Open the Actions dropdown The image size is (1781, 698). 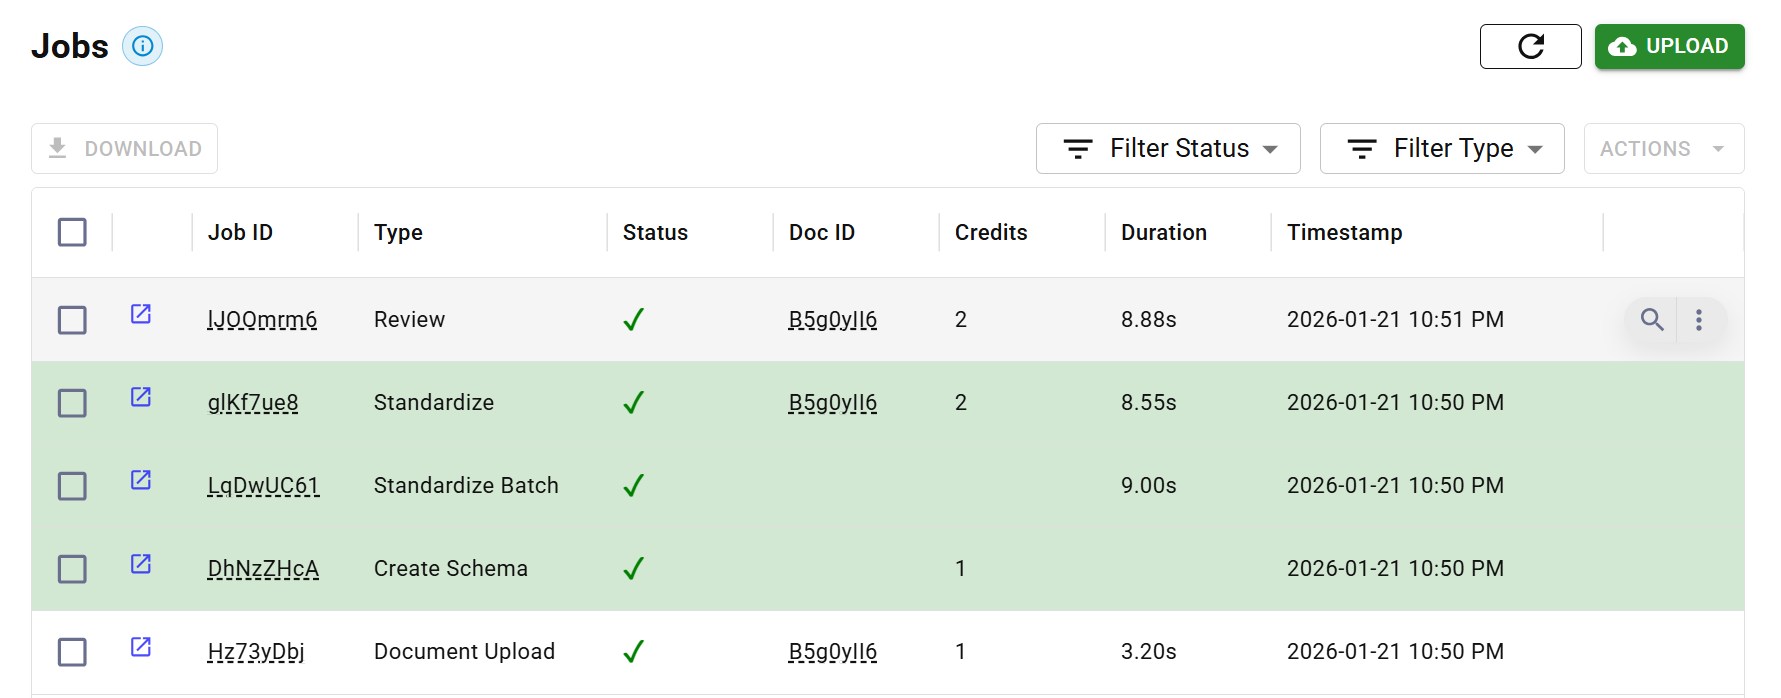(1663, 148)
